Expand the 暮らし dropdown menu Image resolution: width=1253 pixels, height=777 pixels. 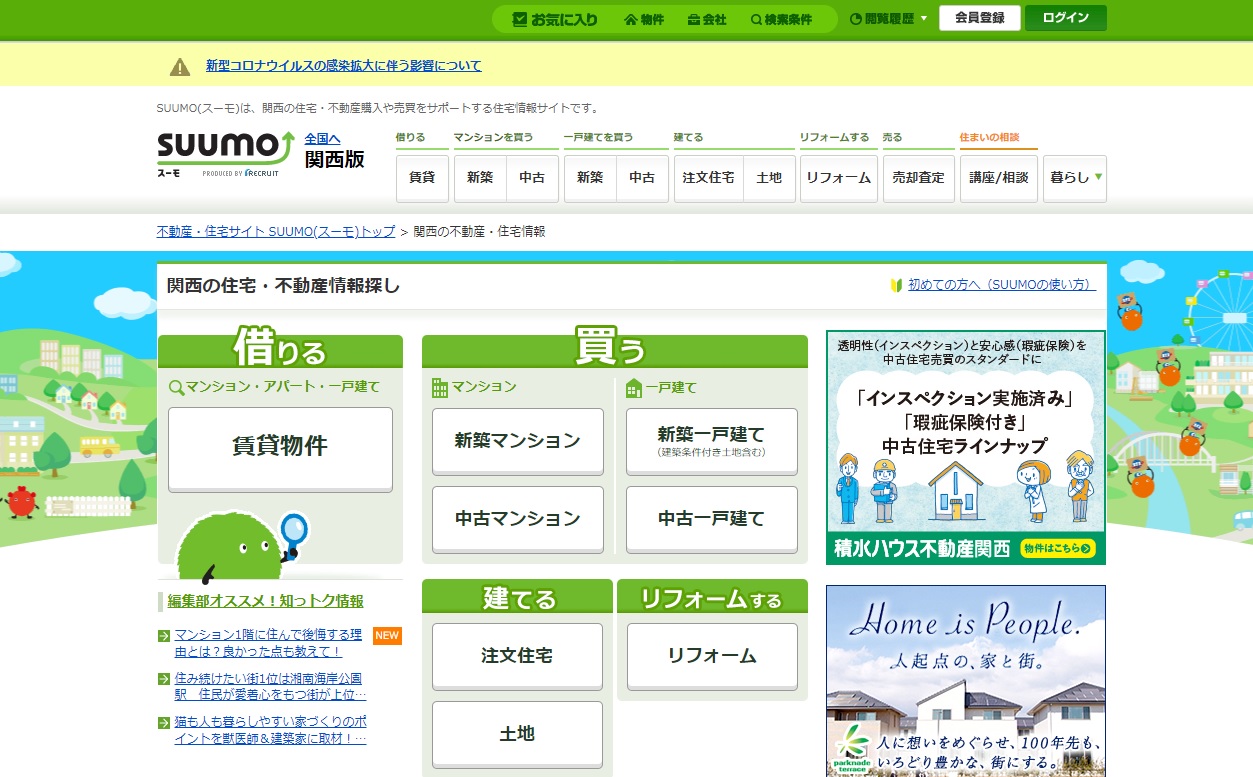click(1075, 178)
